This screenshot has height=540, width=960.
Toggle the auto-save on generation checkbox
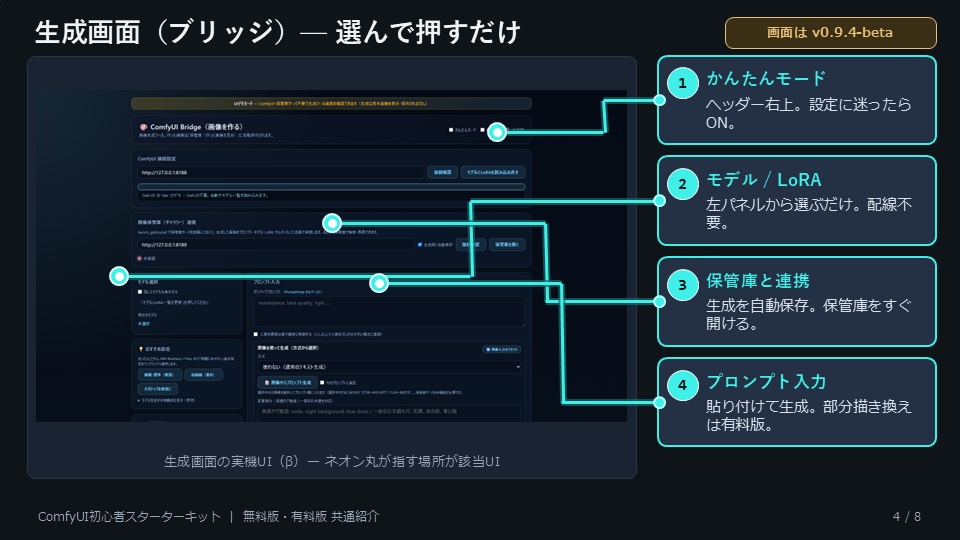point(420,244)
